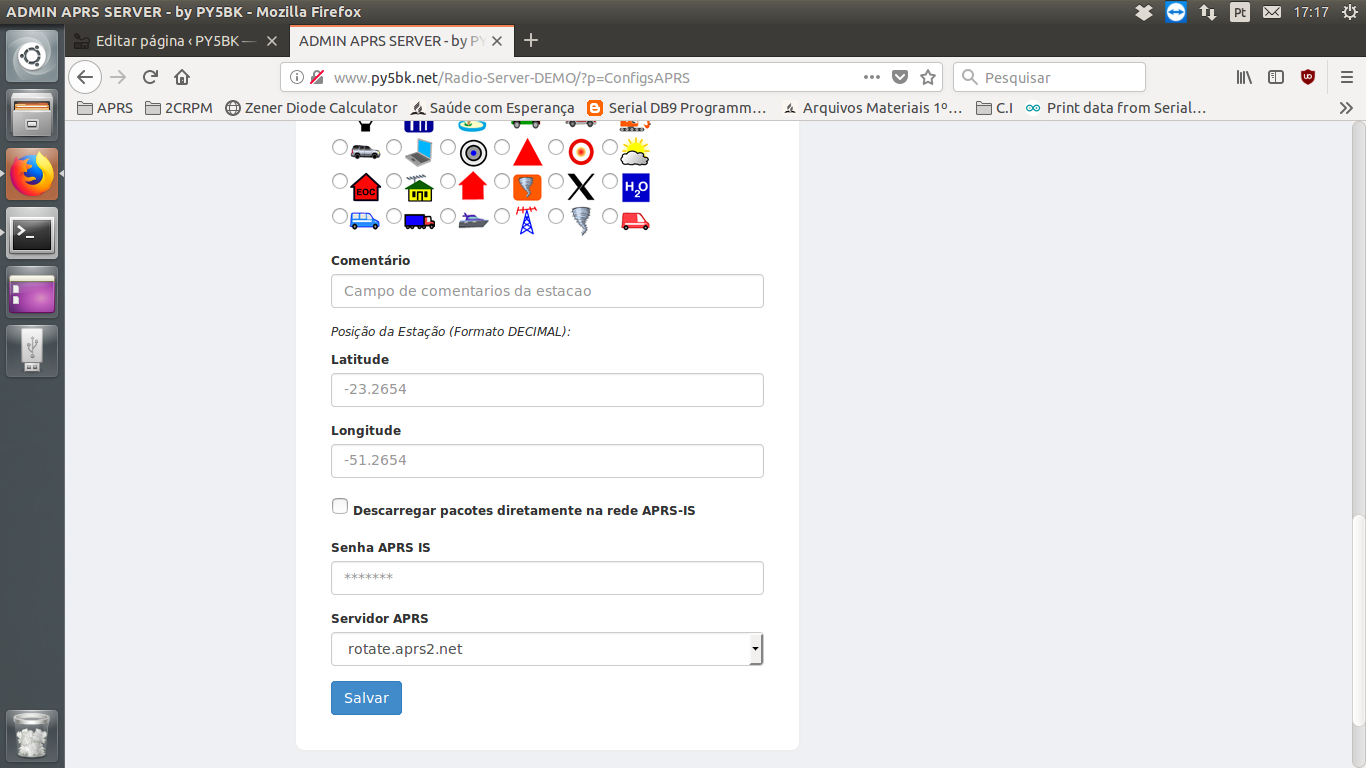Select the radio button beside the laptop symbol
The height and width of the screenshot is (768, 1366).
click(x=394, y=147)
